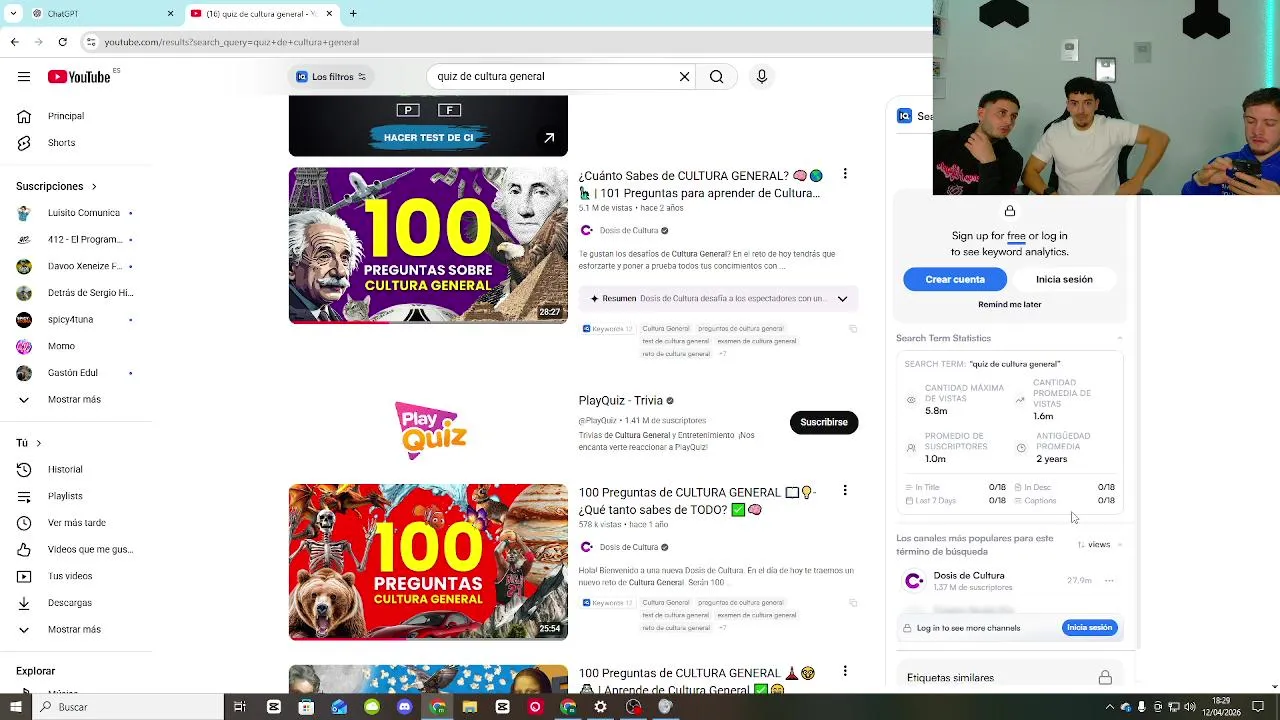Open Playlists in the sidebar
Image resolution: width=1280 pixels, height=720 pixels.
pyautogui.click(x=65, y=496)
